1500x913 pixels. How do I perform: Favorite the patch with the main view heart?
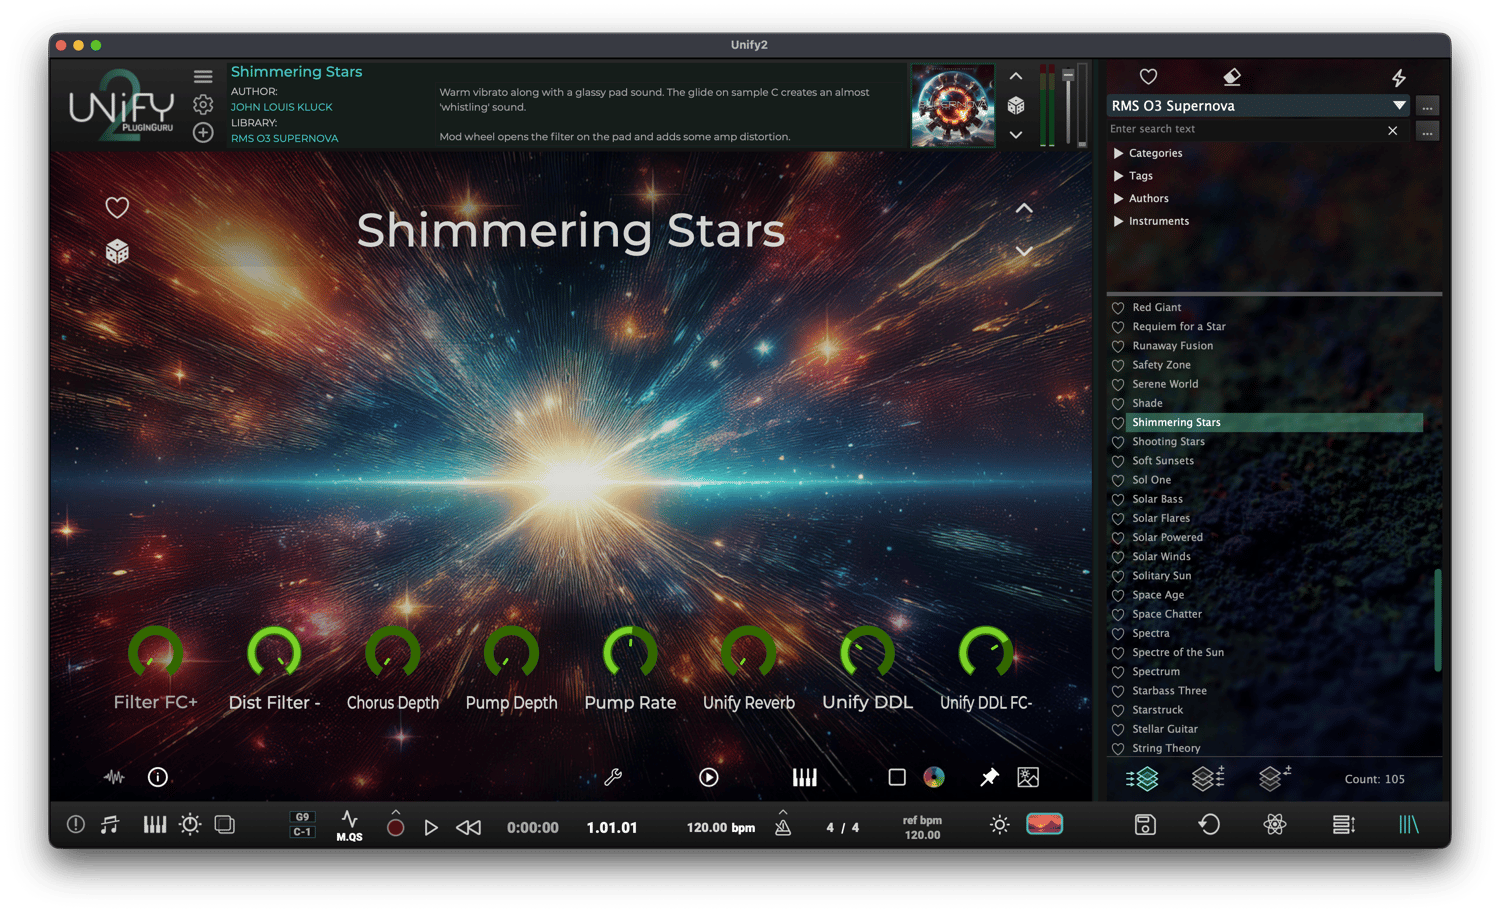pos(117,207)
